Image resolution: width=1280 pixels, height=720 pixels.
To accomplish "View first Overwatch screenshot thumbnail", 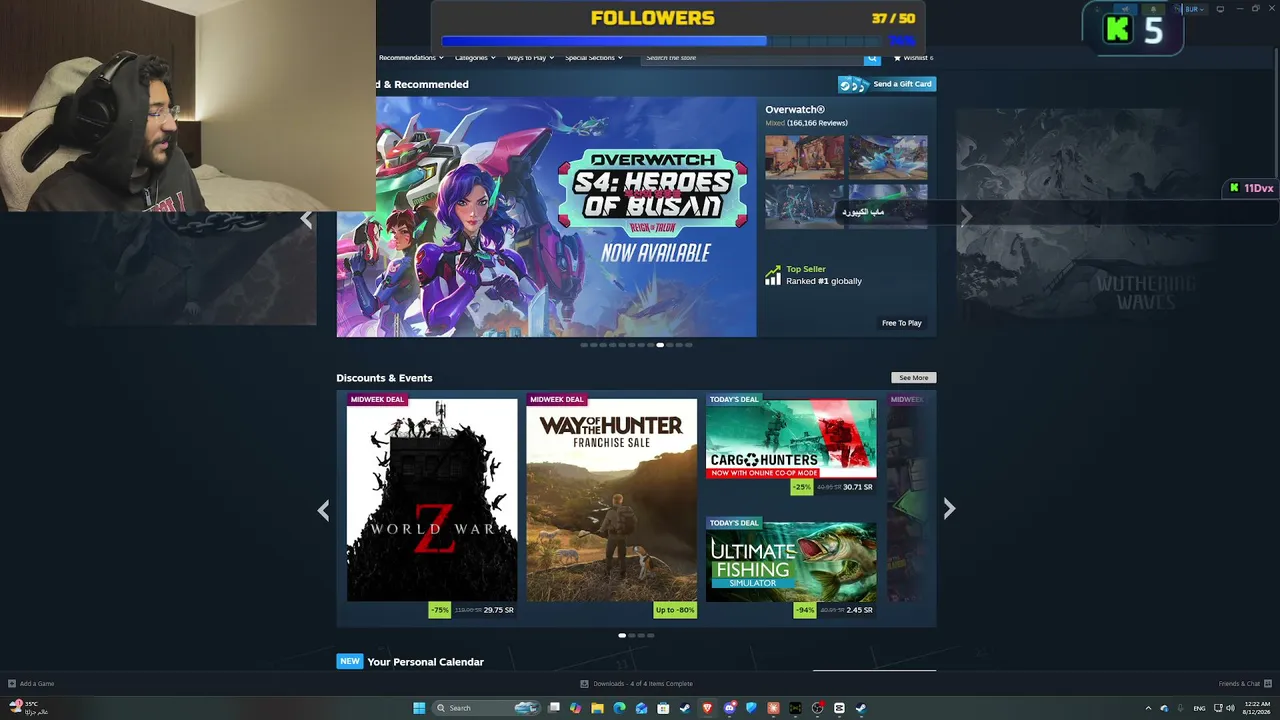I will tap(804, 157).
